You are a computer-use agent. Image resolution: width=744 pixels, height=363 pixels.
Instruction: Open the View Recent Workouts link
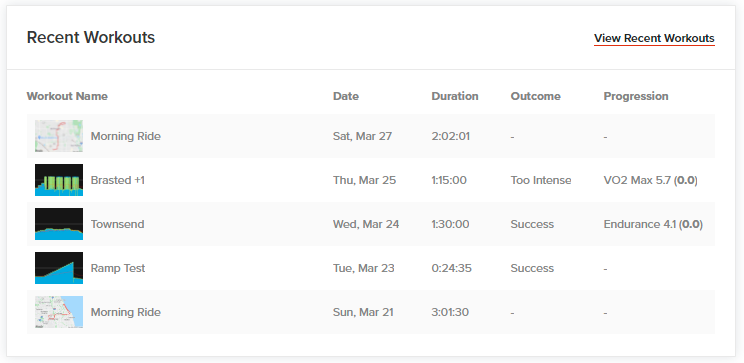click(654, 38)
